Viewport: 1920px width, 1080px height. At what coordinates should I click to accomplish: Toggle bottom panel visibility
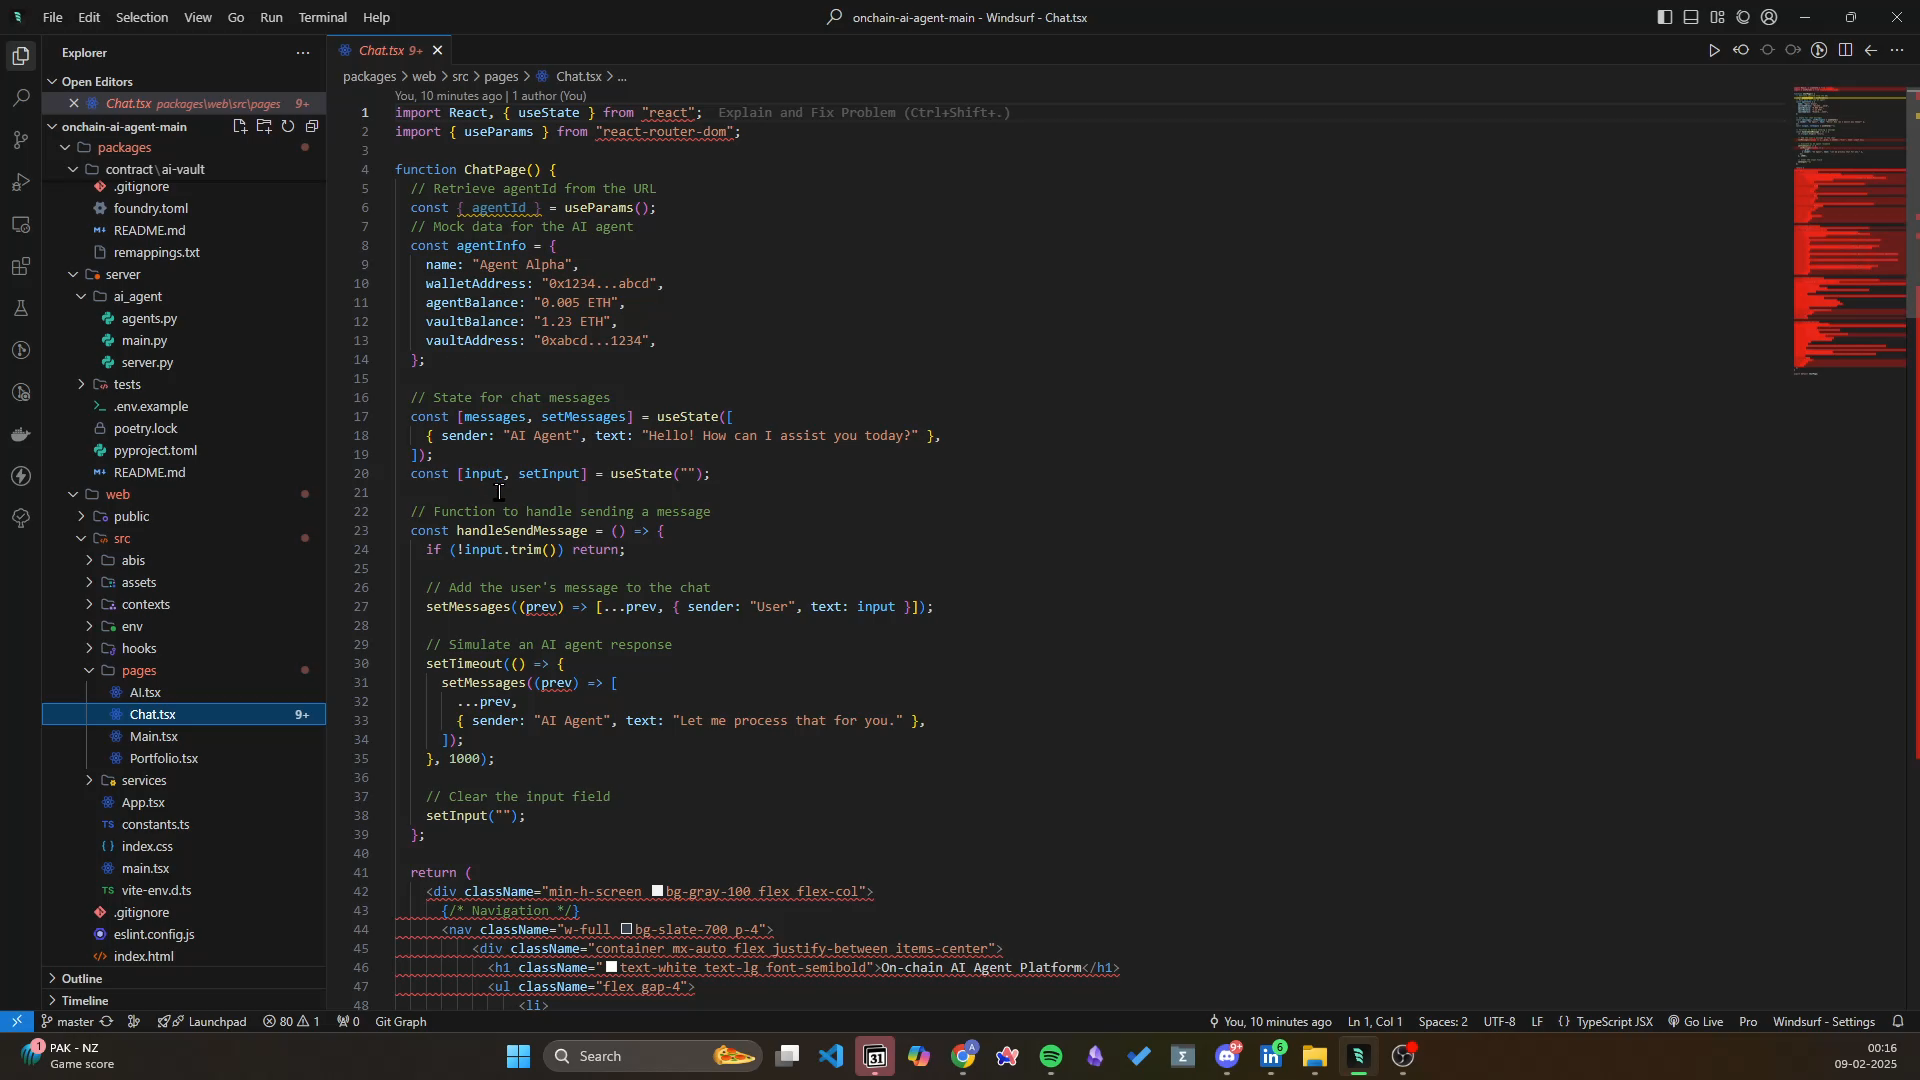click(x=1691, y=17)
